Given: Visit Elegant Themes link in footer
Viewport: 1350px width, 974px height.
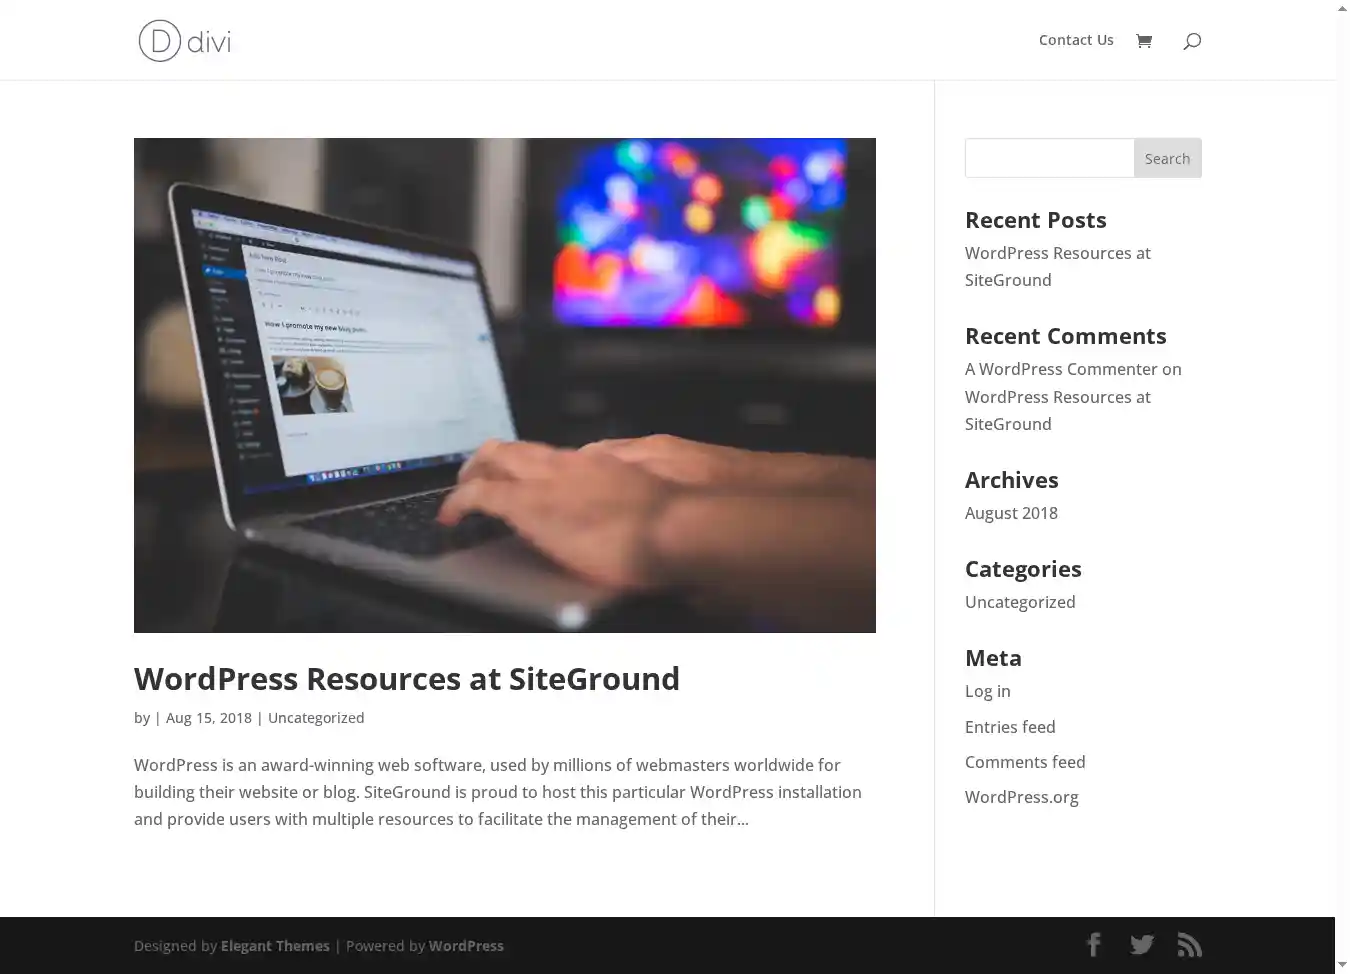Looking at the screenshot, I should point(275,946).
